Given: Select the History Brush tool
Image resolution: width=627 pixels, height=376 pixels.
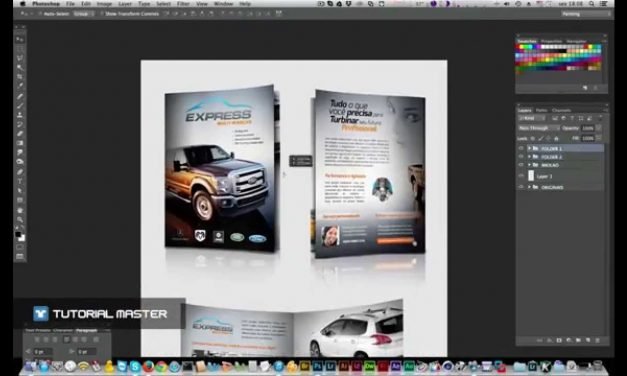Looking at the screenshot, I should pos(20,124).
